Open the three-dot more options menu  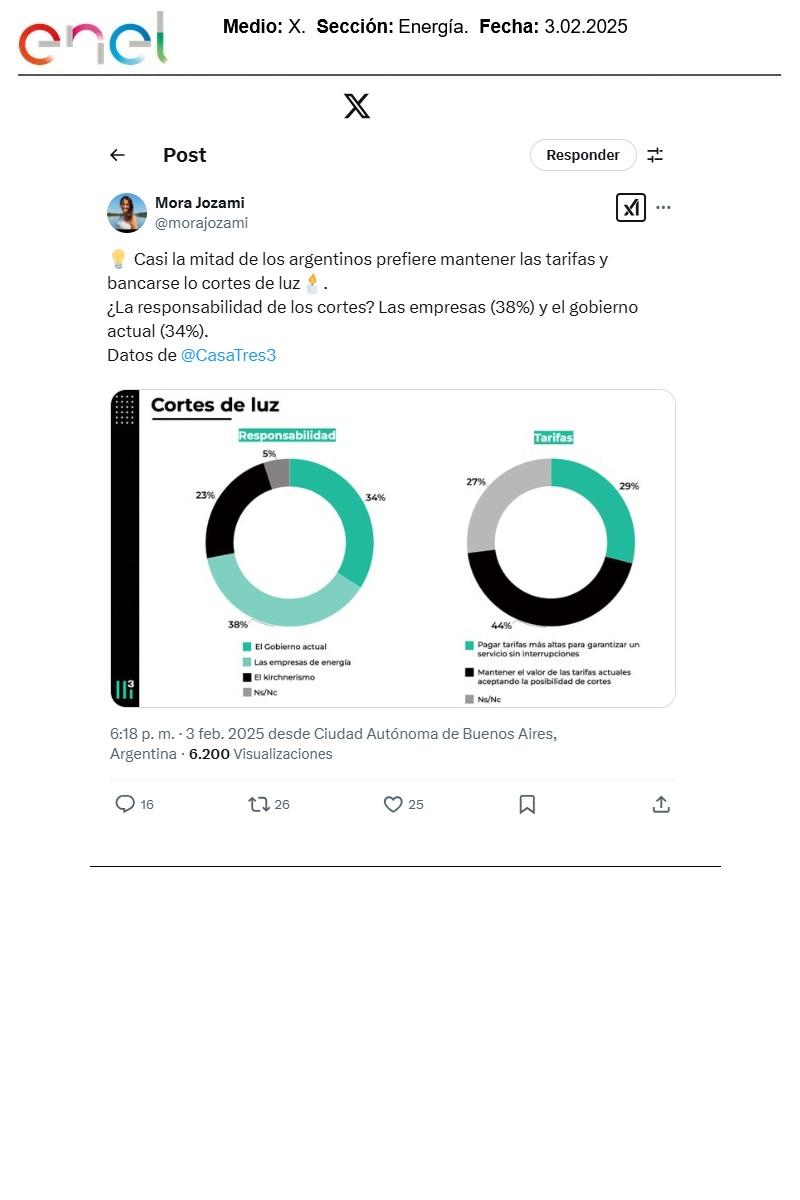tap(663, 208)
